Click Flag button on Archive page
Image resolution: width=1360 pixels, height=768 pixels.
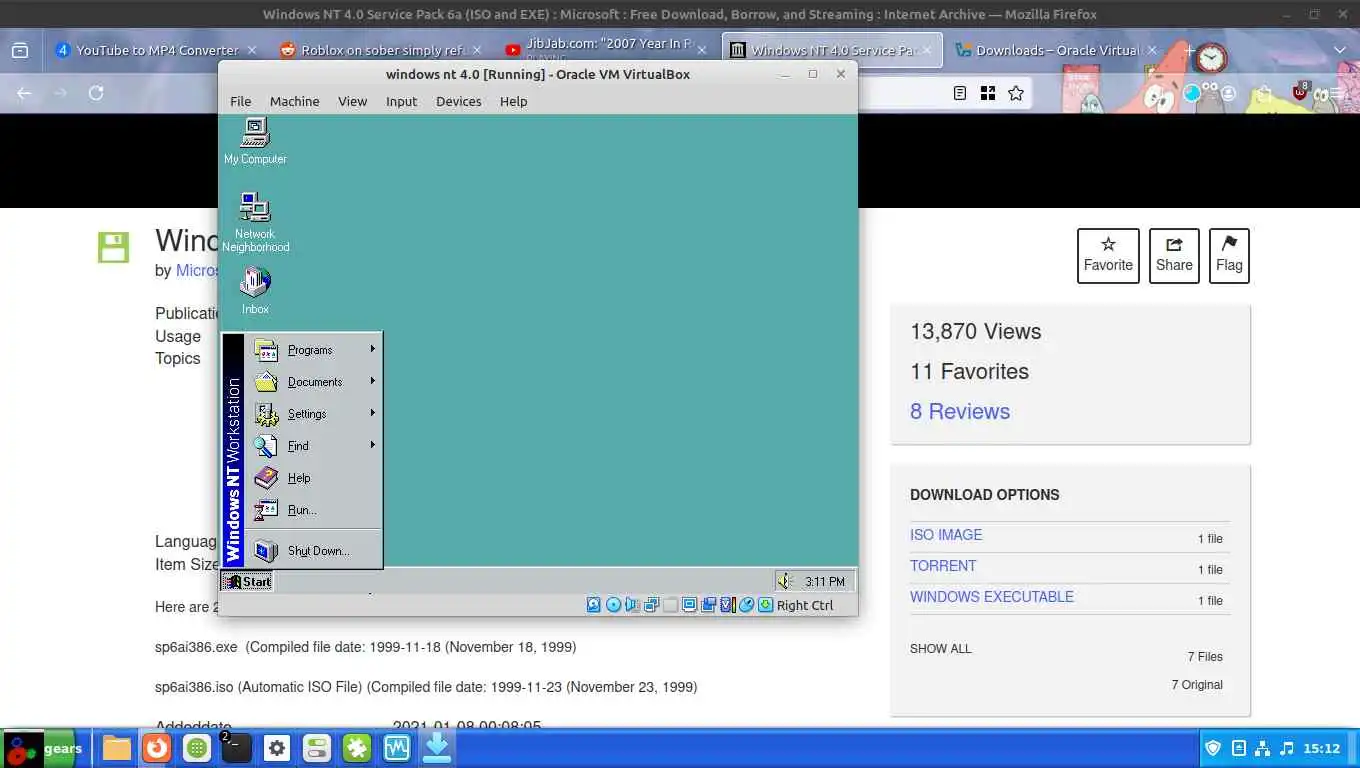click(1229, 256)
